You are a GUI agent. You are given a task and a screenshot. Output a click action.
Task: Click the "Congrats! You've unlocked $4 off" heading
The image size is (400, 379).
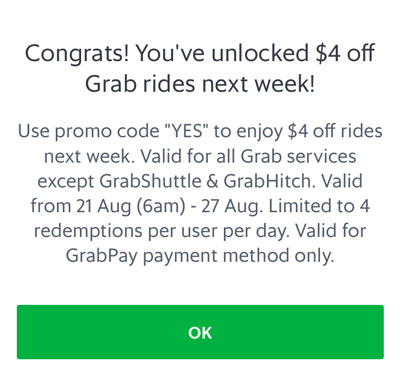(200, 53)
